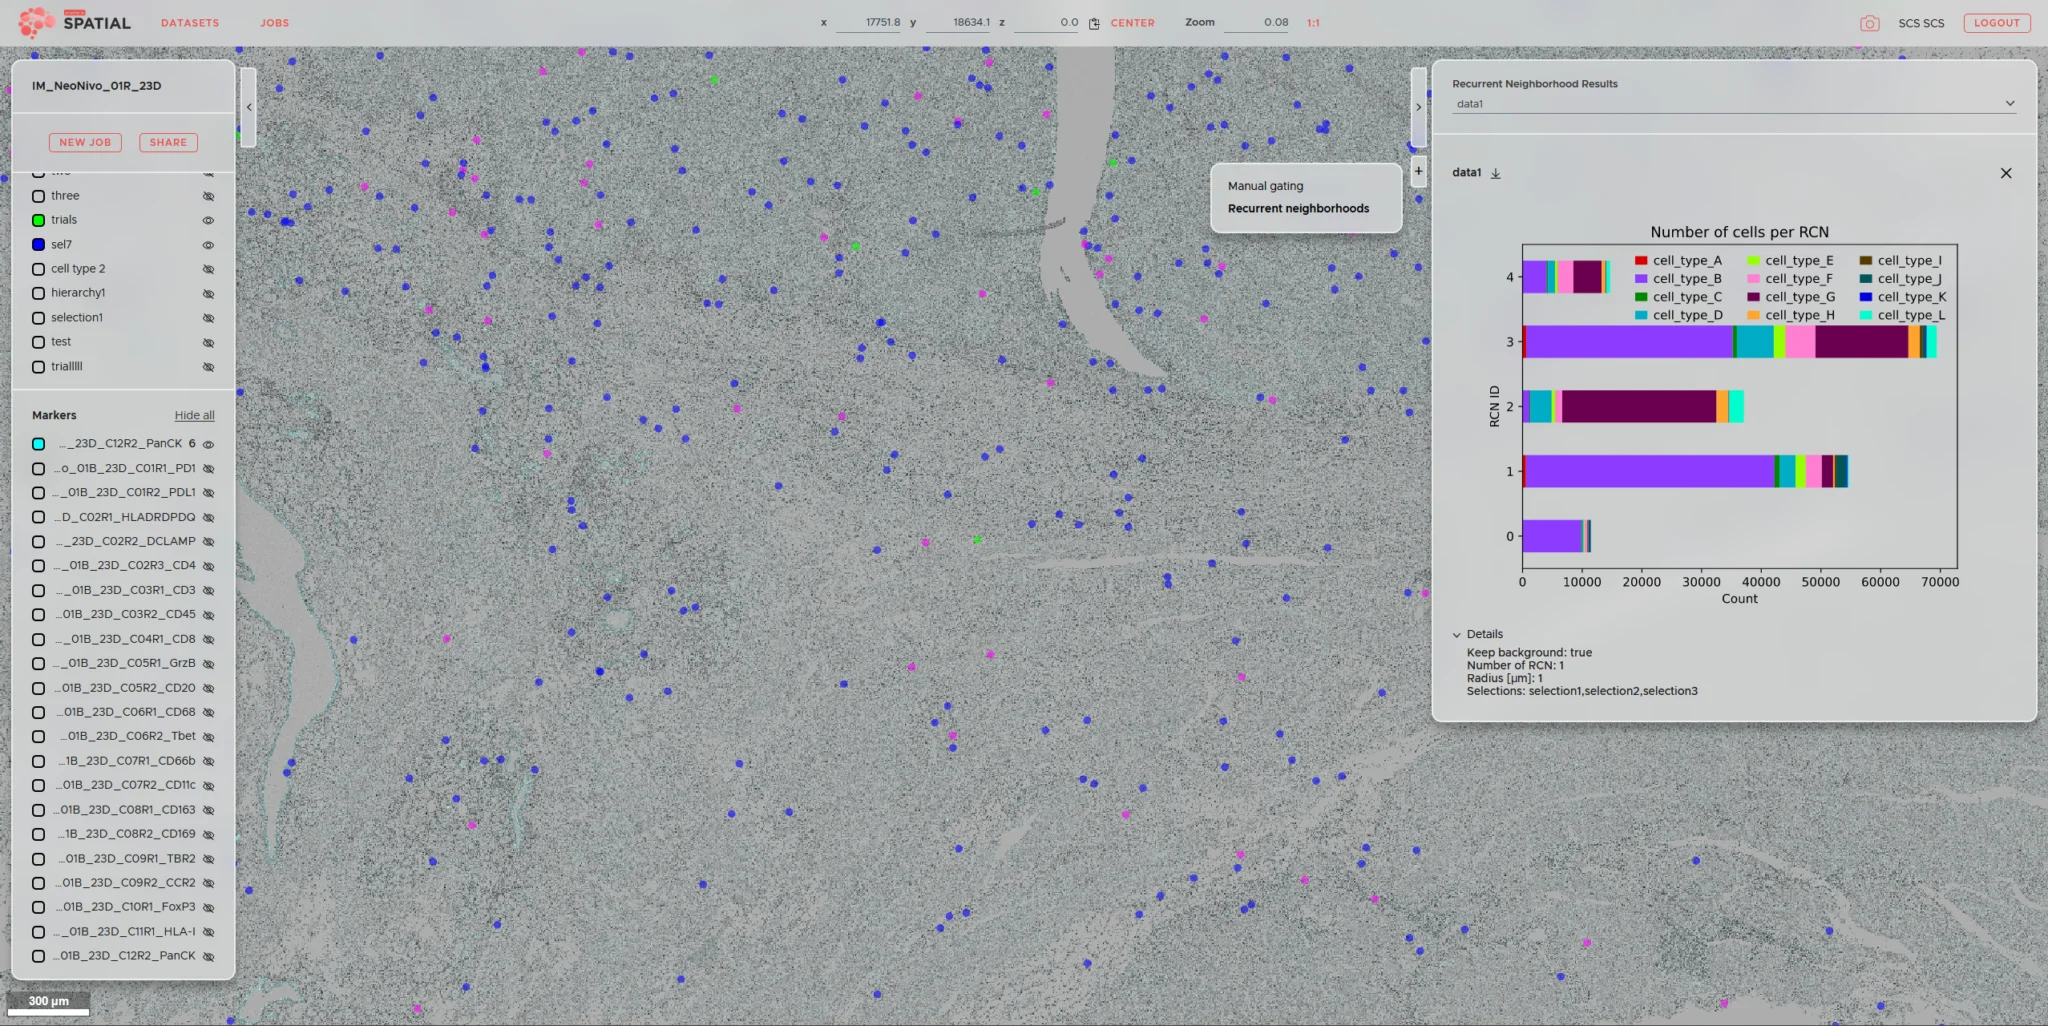The height and width of the screenshot is (1026, 2048).
Task: Open the blue color swatch for 'sel7'
Action: 38,245
